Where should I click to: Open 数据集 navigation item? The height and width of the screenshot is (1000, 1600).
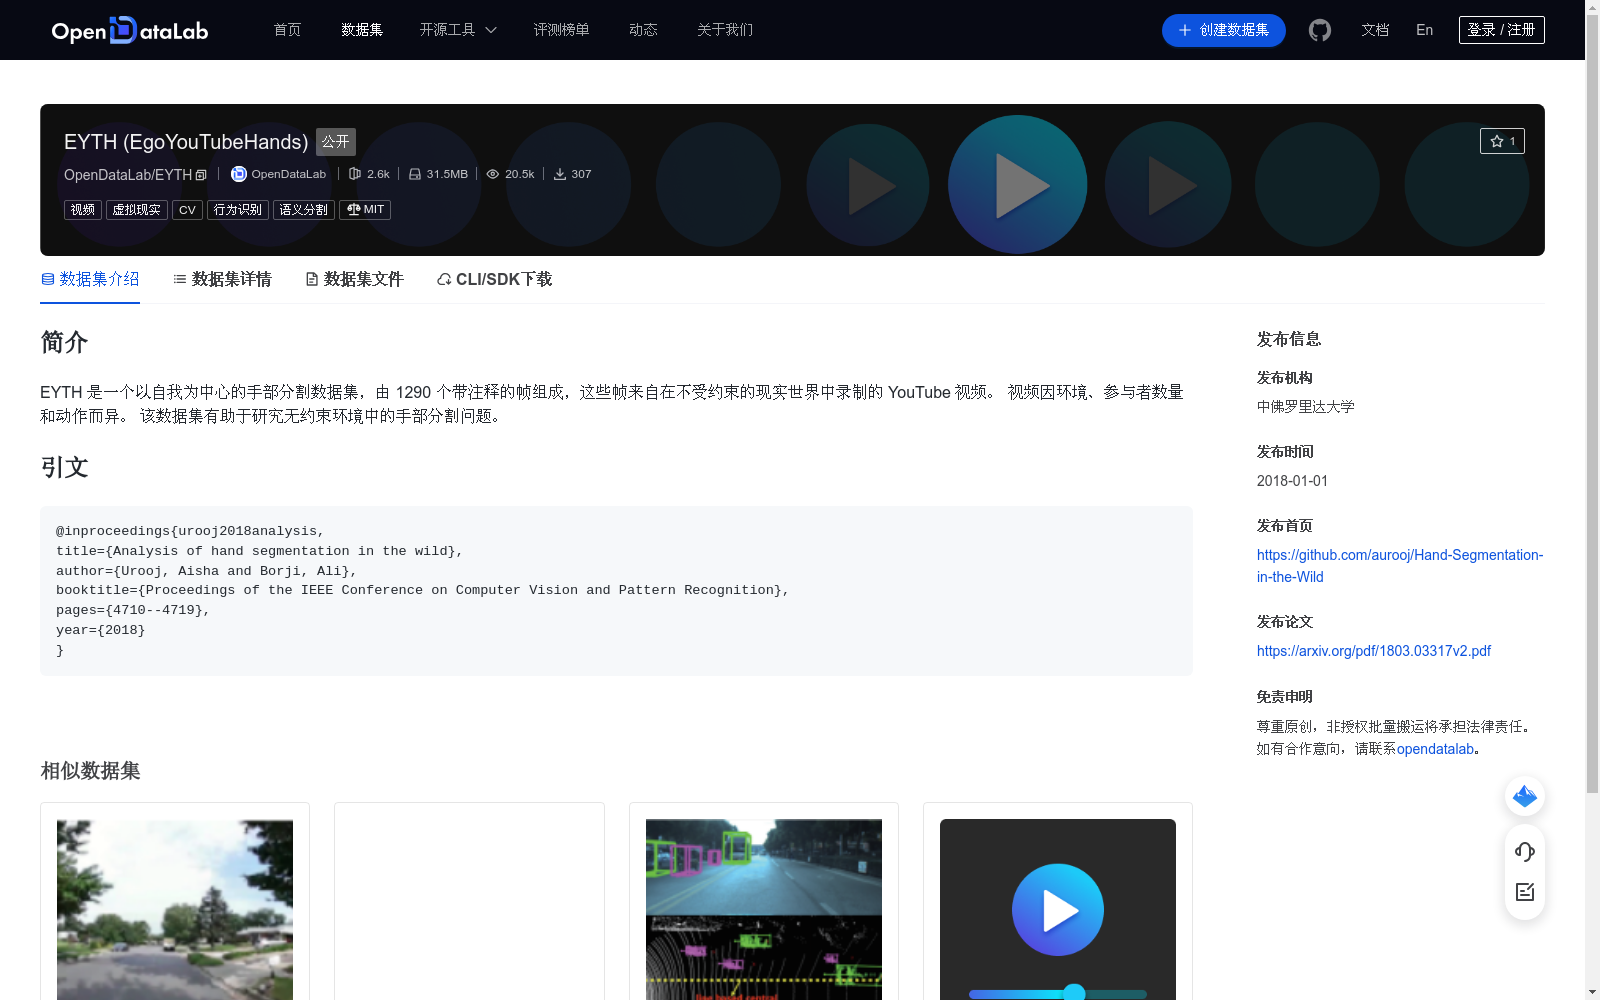click(362, 30)
